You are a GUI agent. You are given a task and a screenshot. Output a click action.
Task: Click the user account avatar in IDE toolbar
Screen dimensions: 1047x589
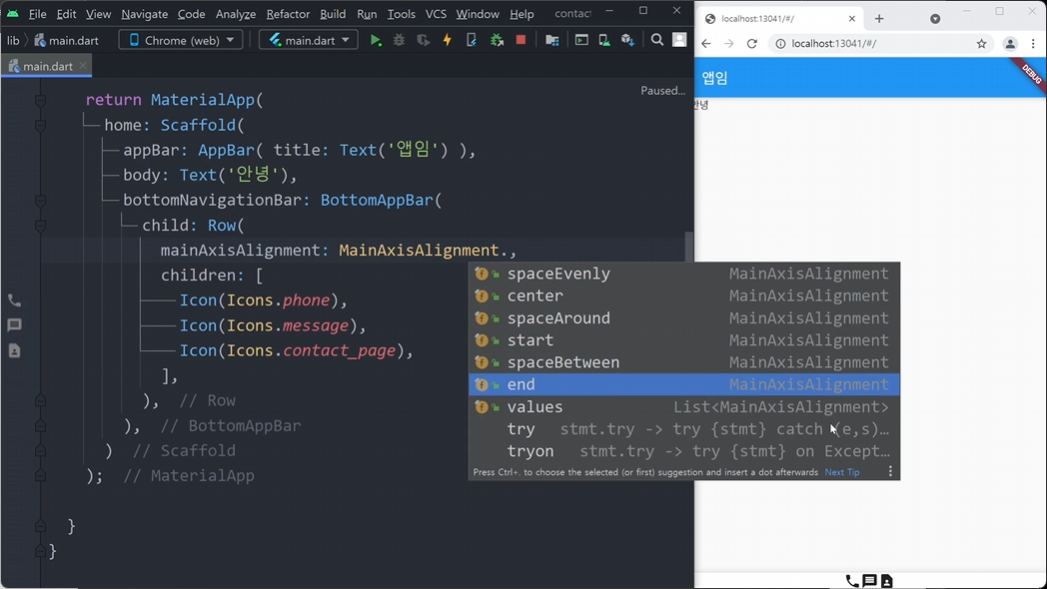click(679, 40)
